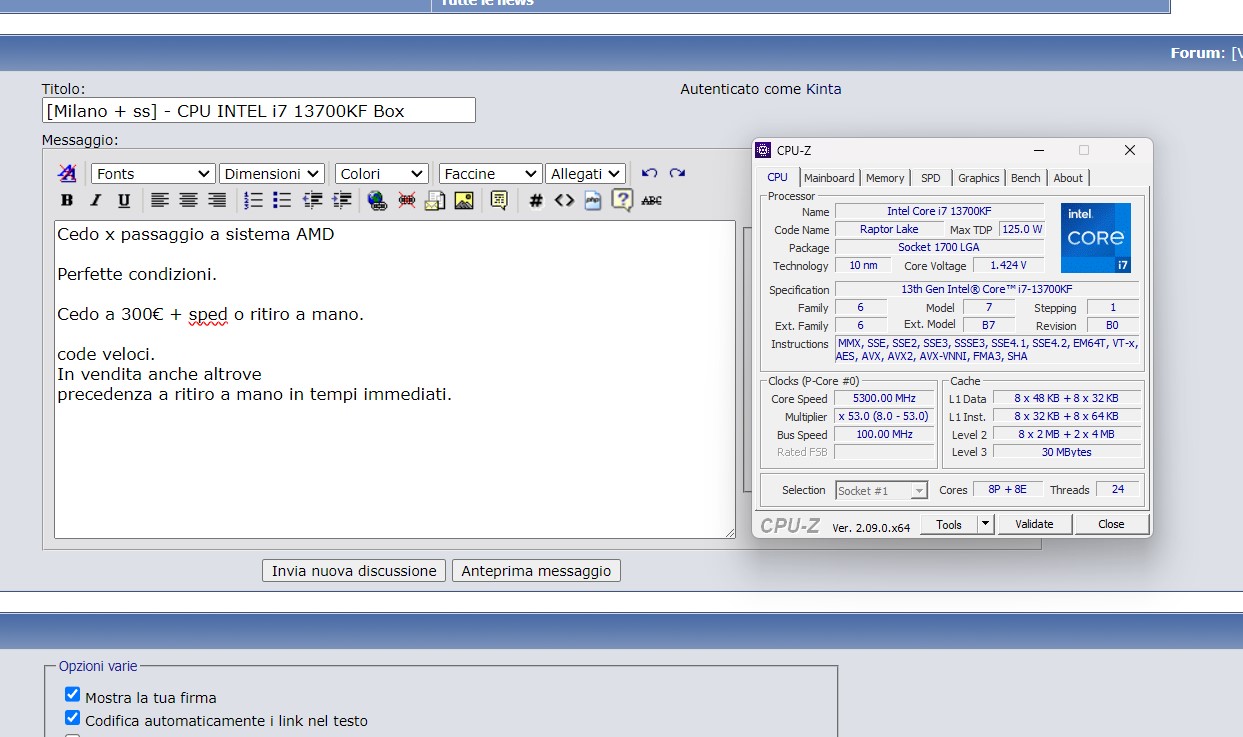Insert a bulleted list

[282, 200]
